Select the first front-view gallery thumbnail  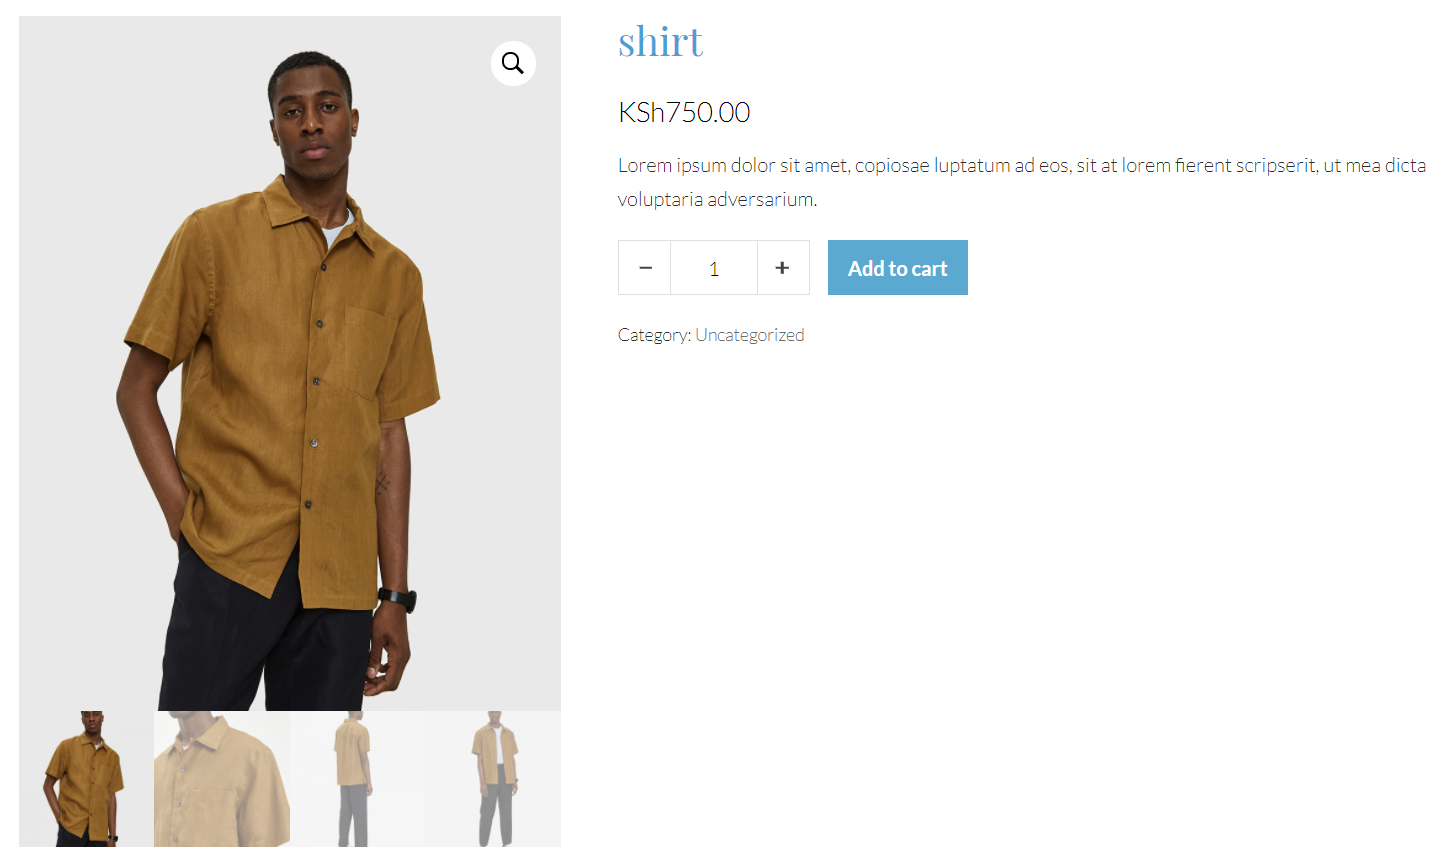(86, 779)
